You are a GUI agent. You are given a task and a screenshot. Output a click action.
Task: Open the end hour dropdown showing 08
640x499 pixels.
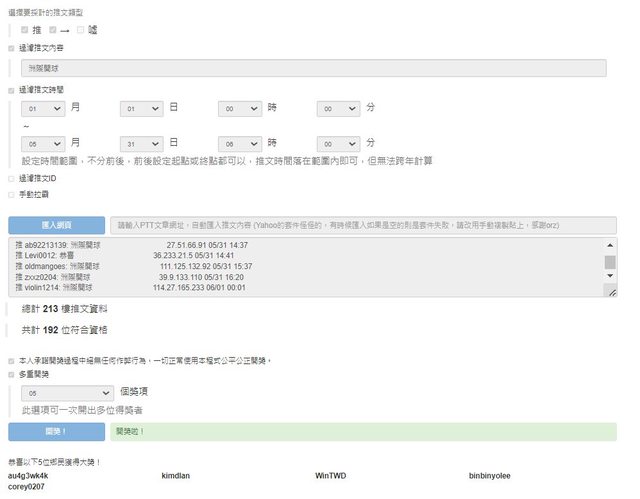coord(239,143)
